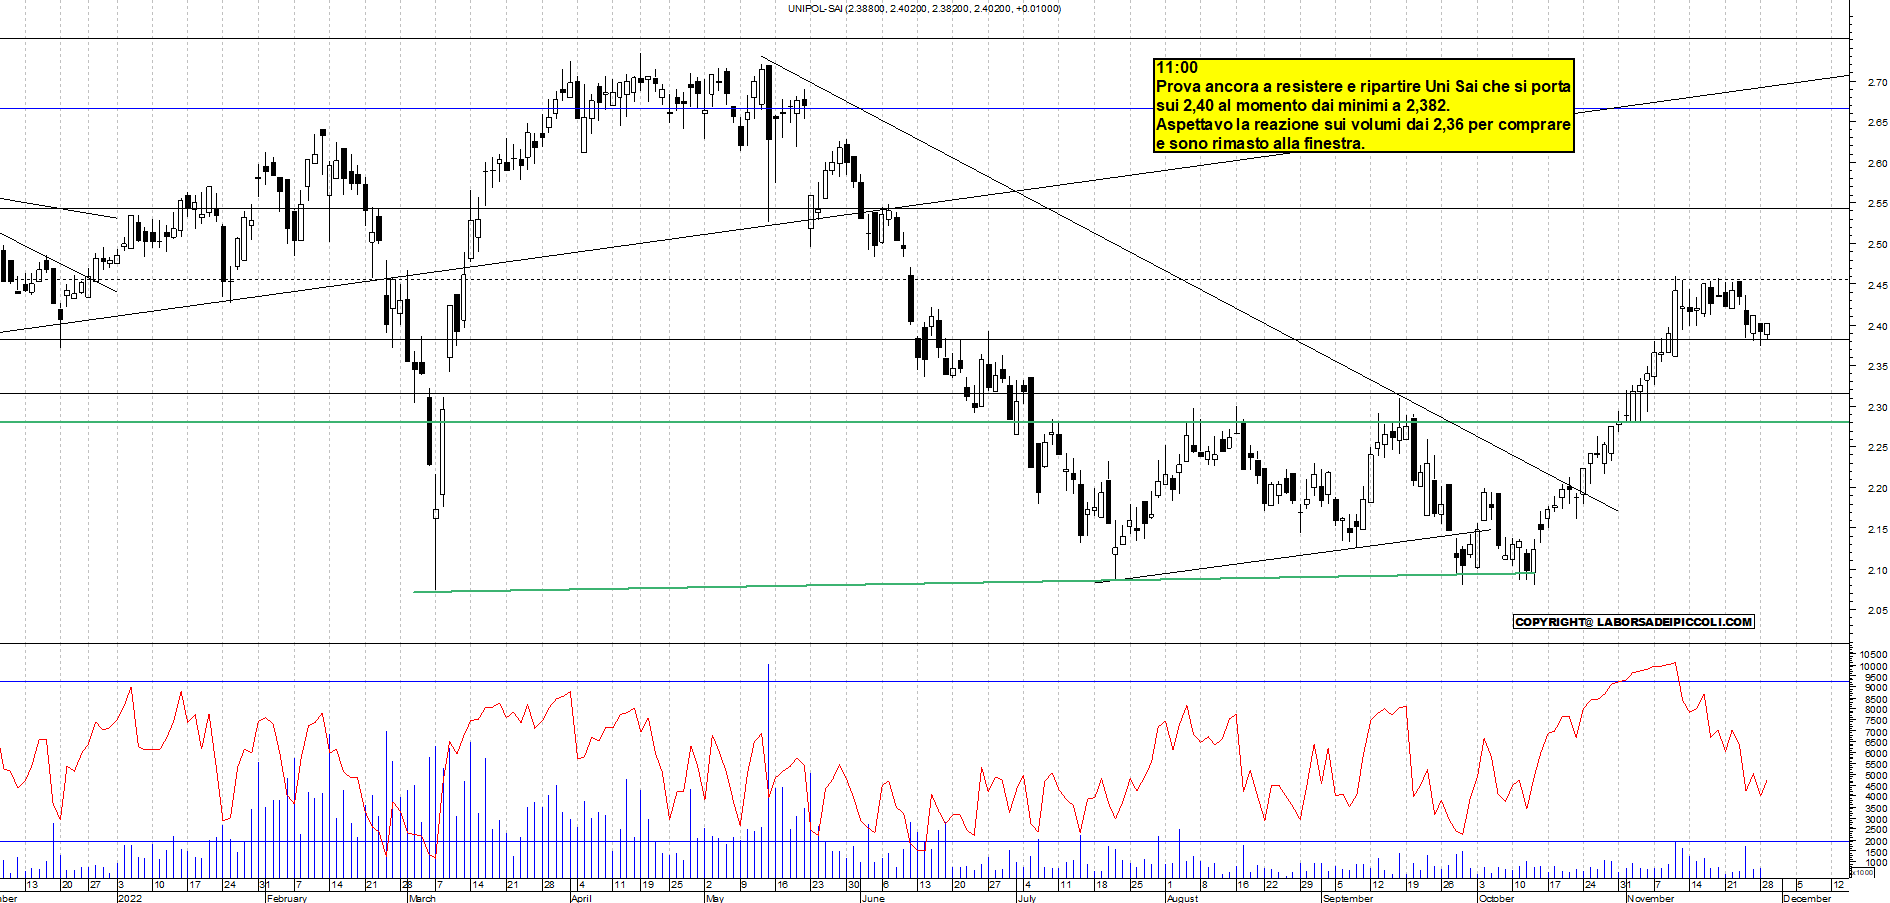
Task: Click the July month label
Action: tap(1027, 898)
